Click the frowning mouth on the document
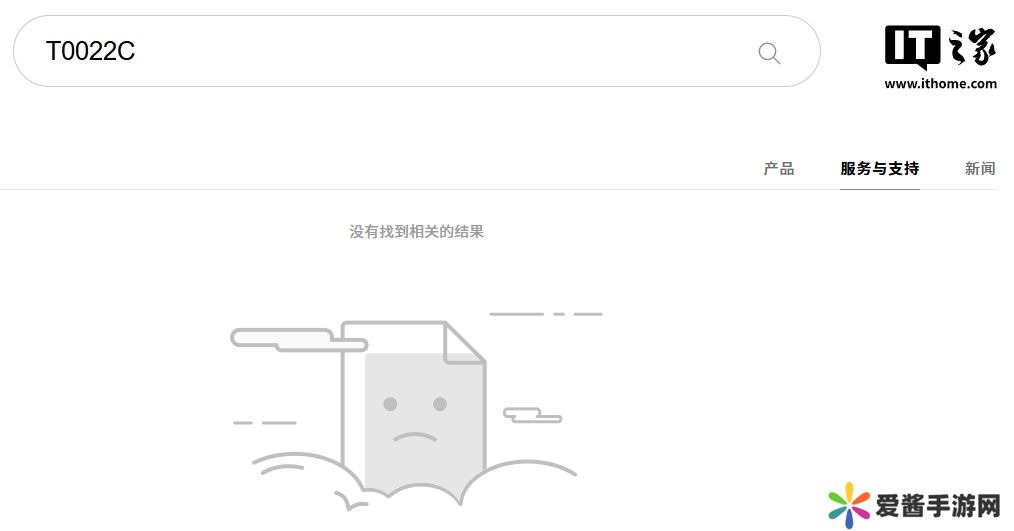The height and width of the screenshot is (531, 1014). (415, 437)
